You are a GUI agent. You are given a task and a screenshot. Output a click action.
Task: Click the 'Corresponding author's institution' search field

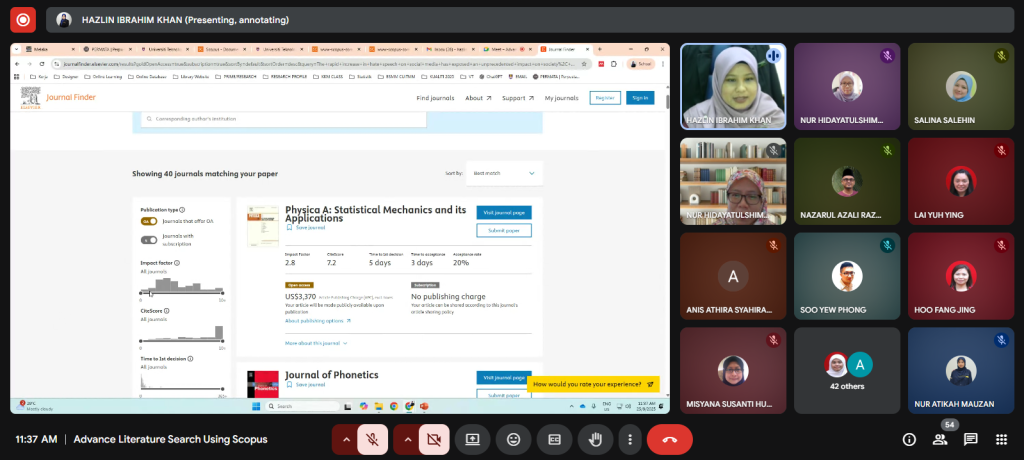283,119
